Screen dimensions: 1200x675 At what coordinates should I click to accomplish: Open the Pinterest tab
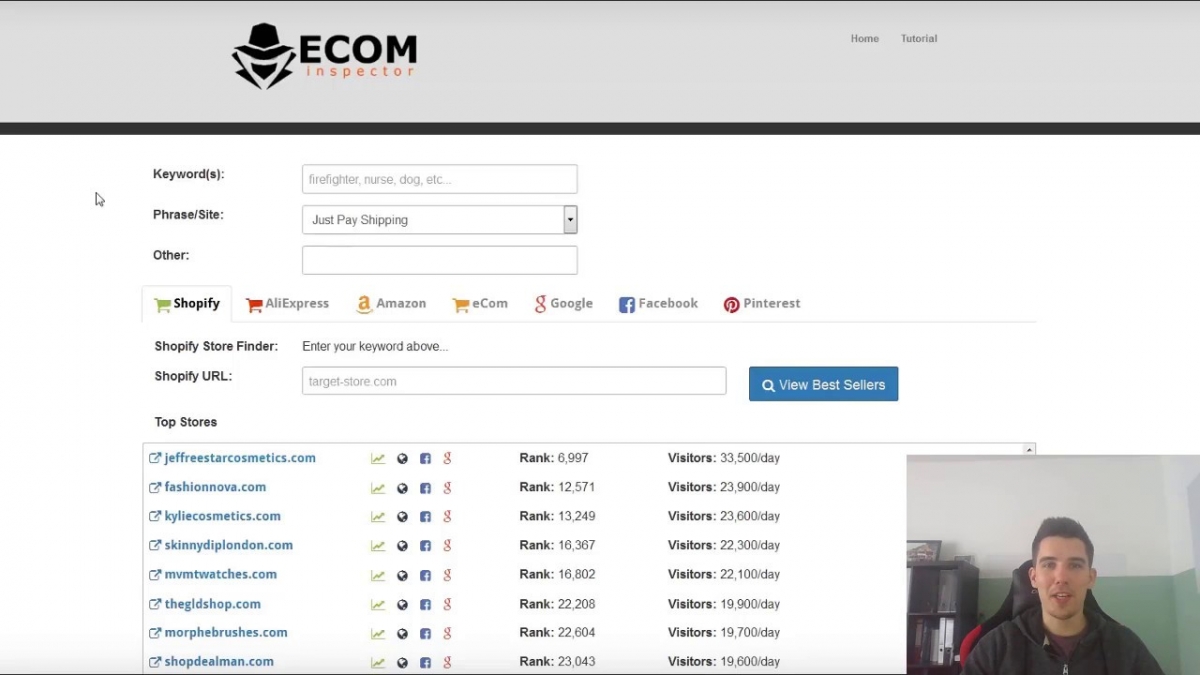pyautogui.click(x=762, y=303)
